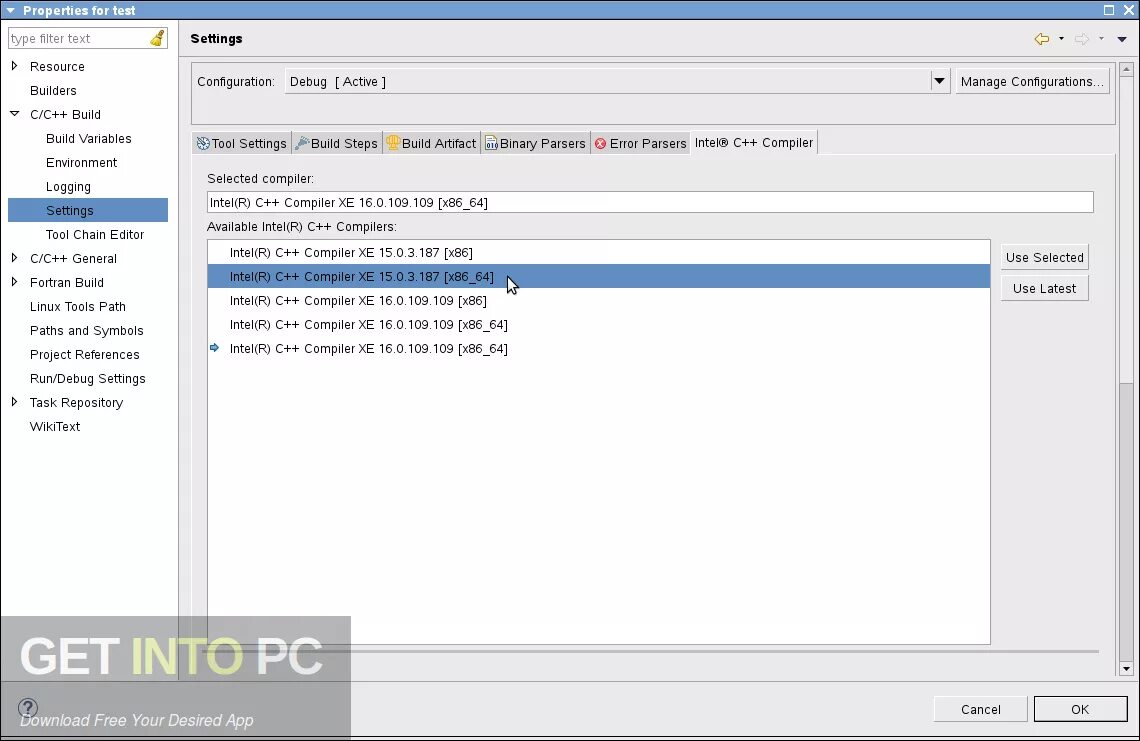Click the vertical scrollbar up arrow
1140x741 pixels.
[x=1126, y=70]
